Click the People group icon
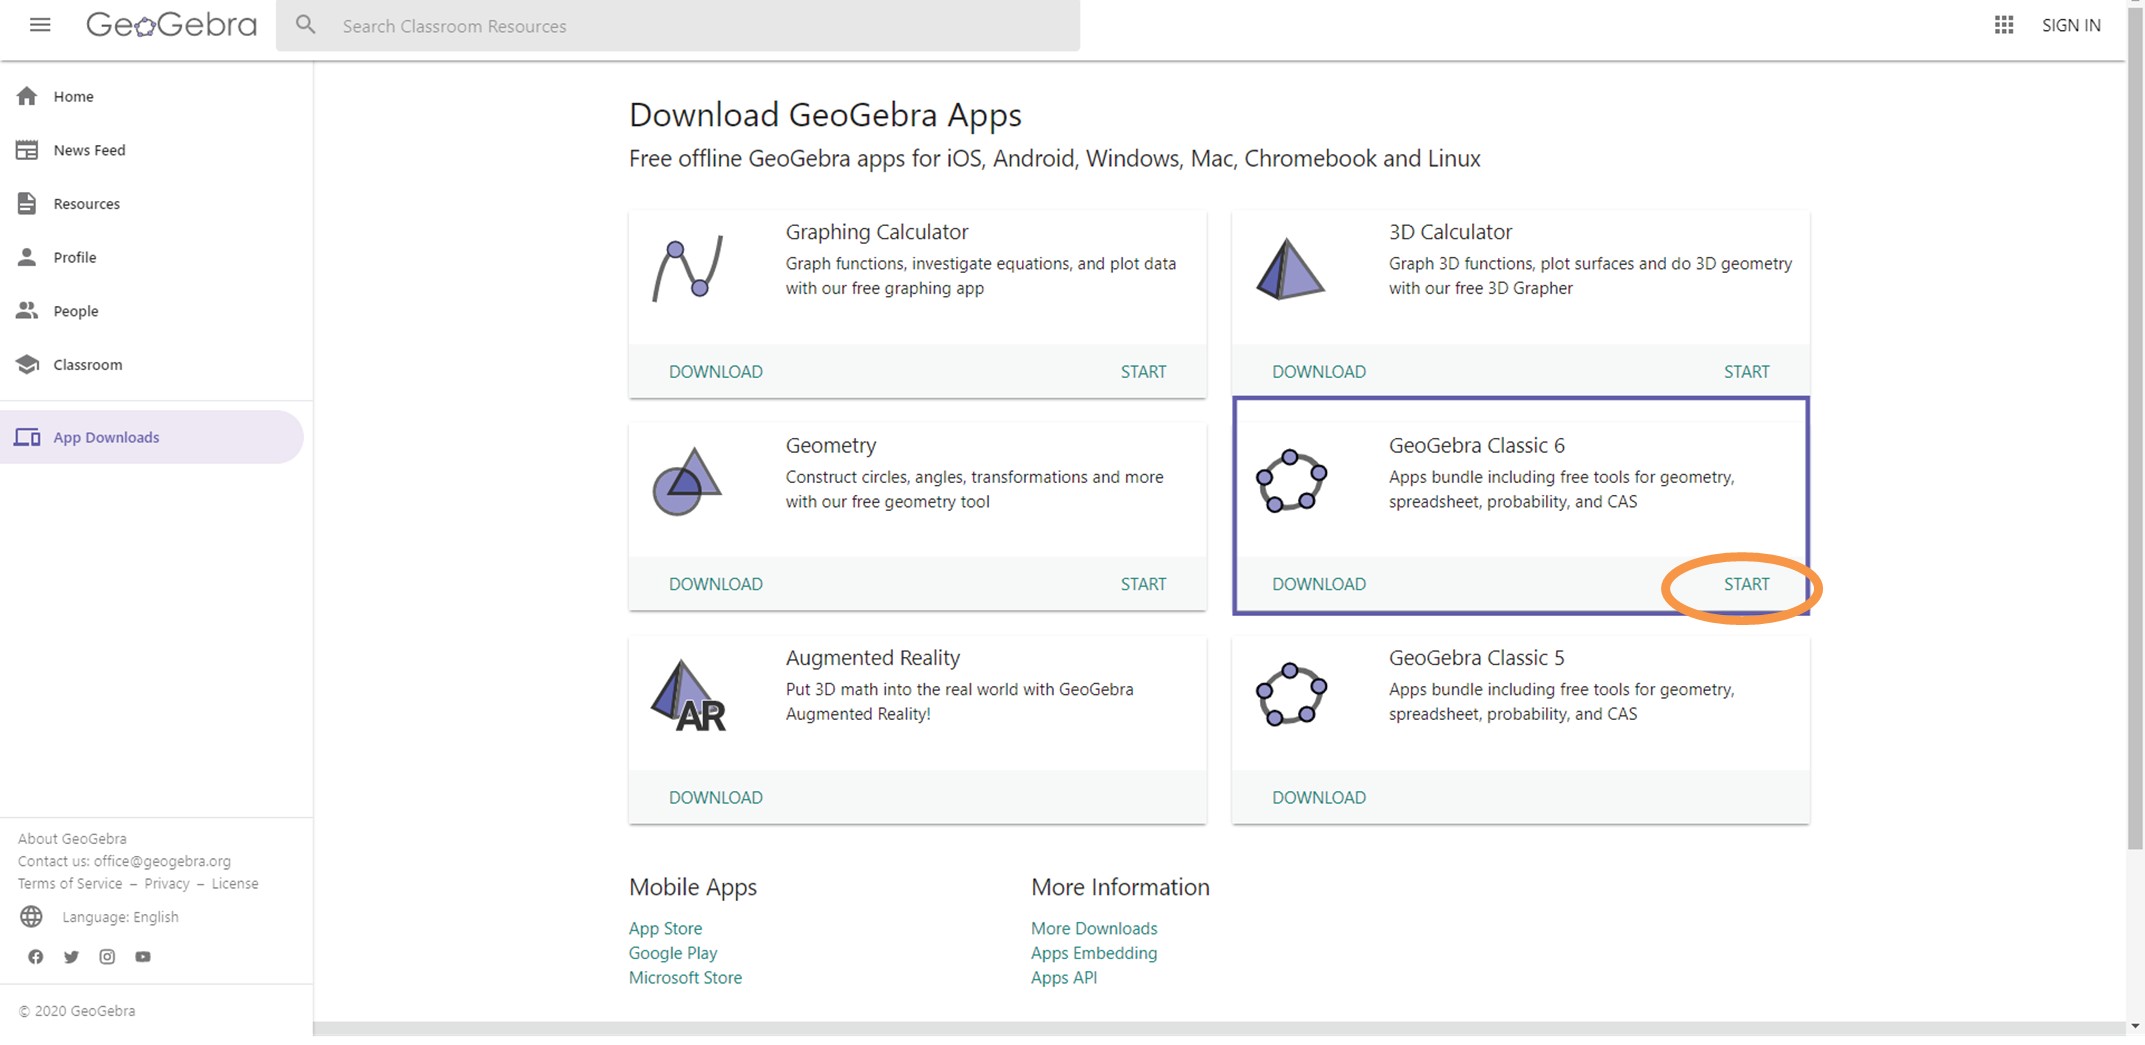This screenshot has width=2145, height=1045. pos(27,311)
